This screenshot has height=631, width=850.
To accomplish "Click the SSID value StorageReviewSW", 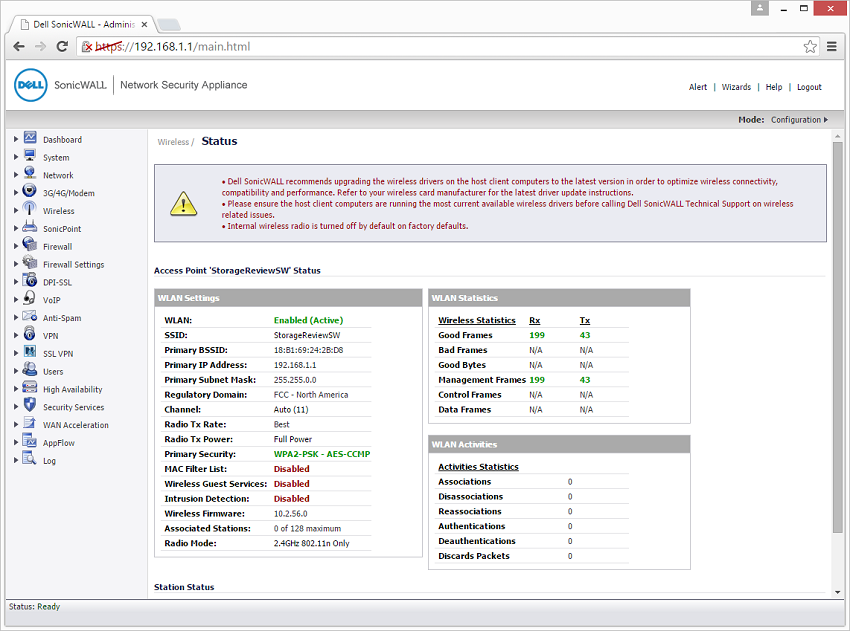I will [x=307, y=336].
